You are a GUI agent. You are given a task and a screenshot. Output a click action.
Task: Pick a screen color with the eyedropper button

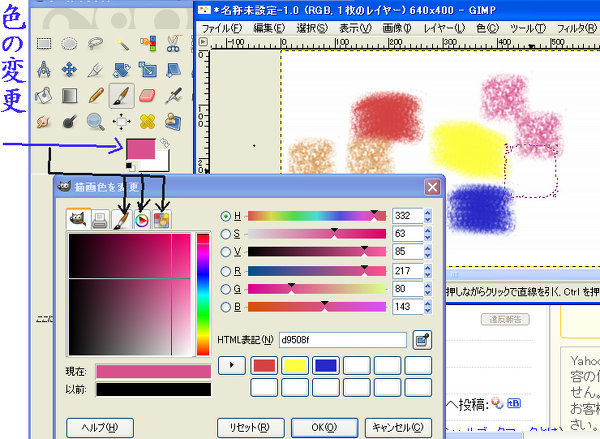422,340
